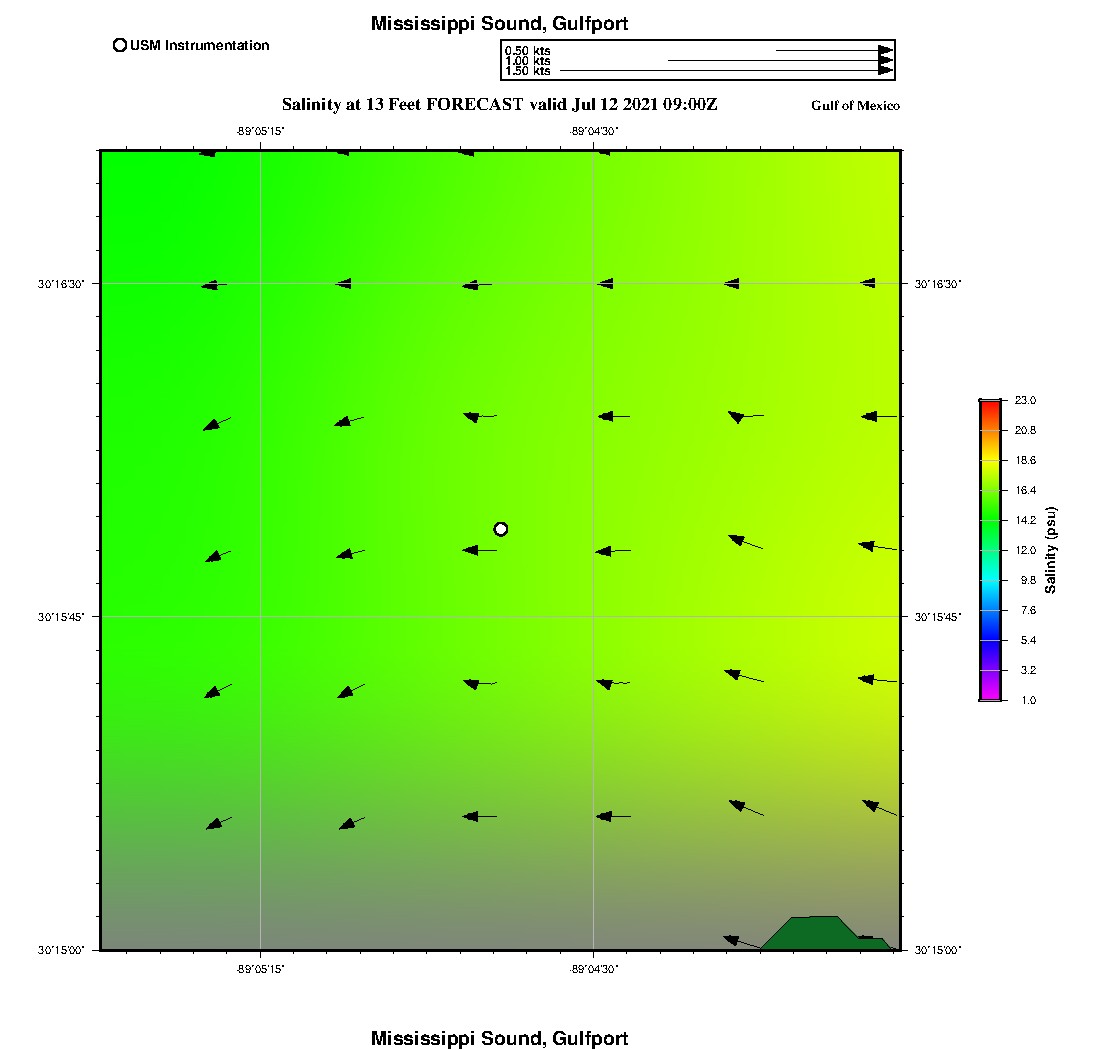1100x1050 pixels.
Task: Select the 1.50 kts scale arrow head
Action: (x=885, y=71)
